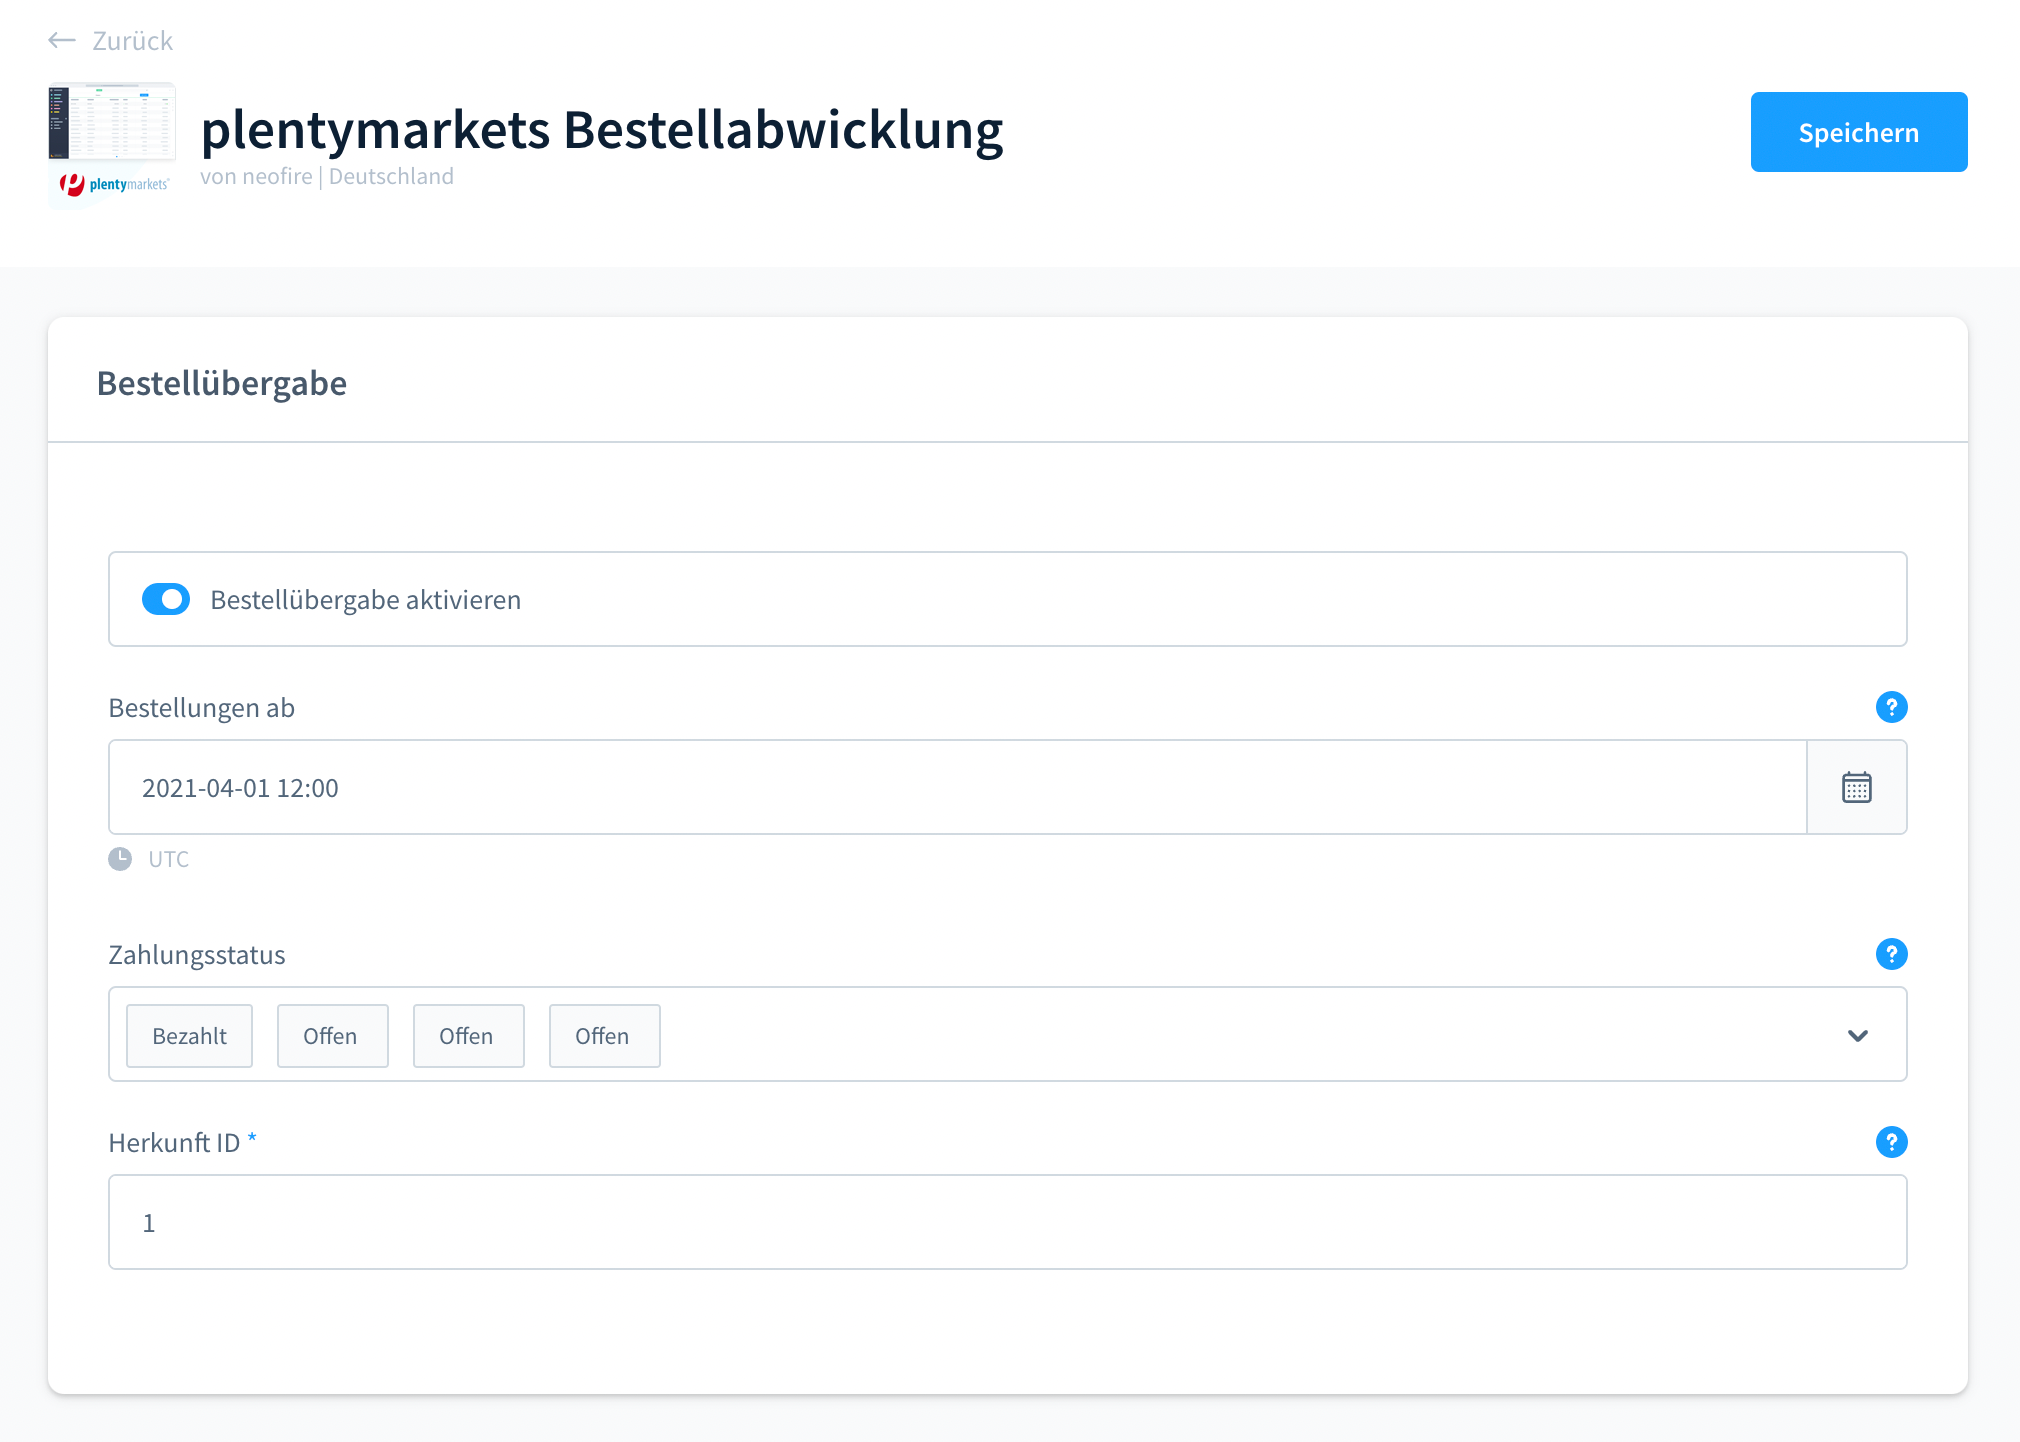Click the UTC timezone text

(x=169, y=859)
